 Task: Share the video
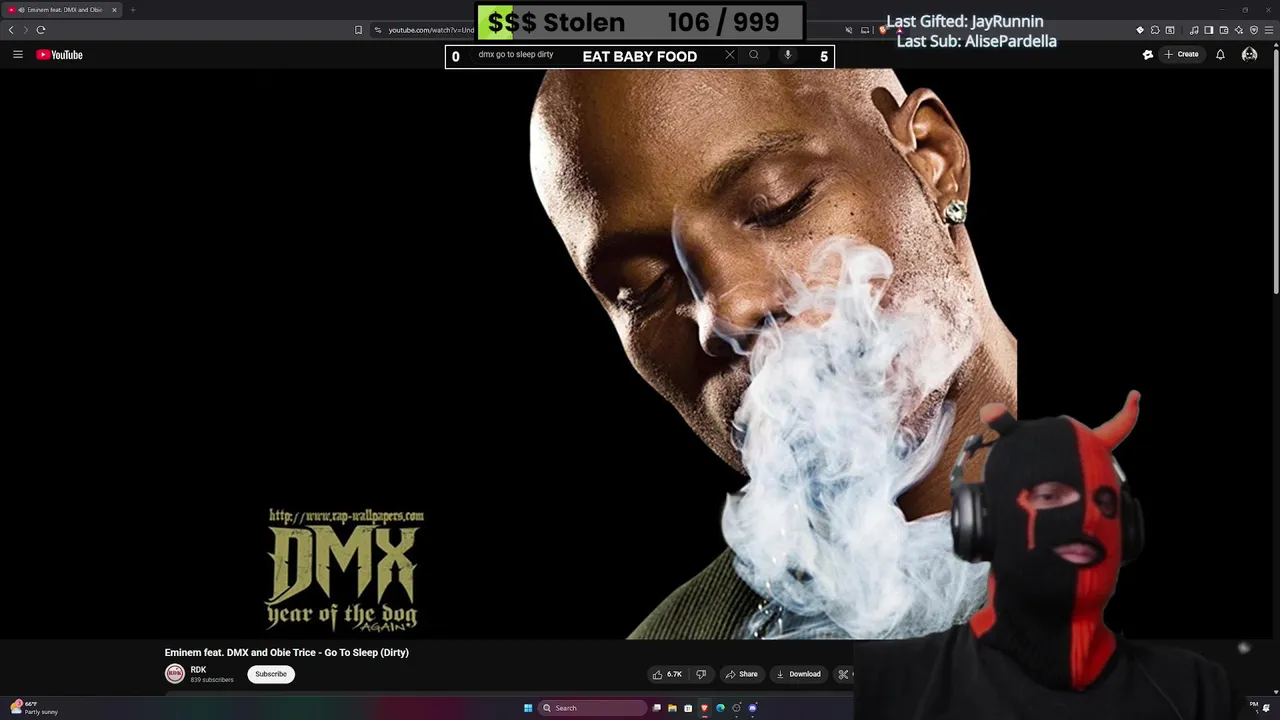[x=742, y=674]
